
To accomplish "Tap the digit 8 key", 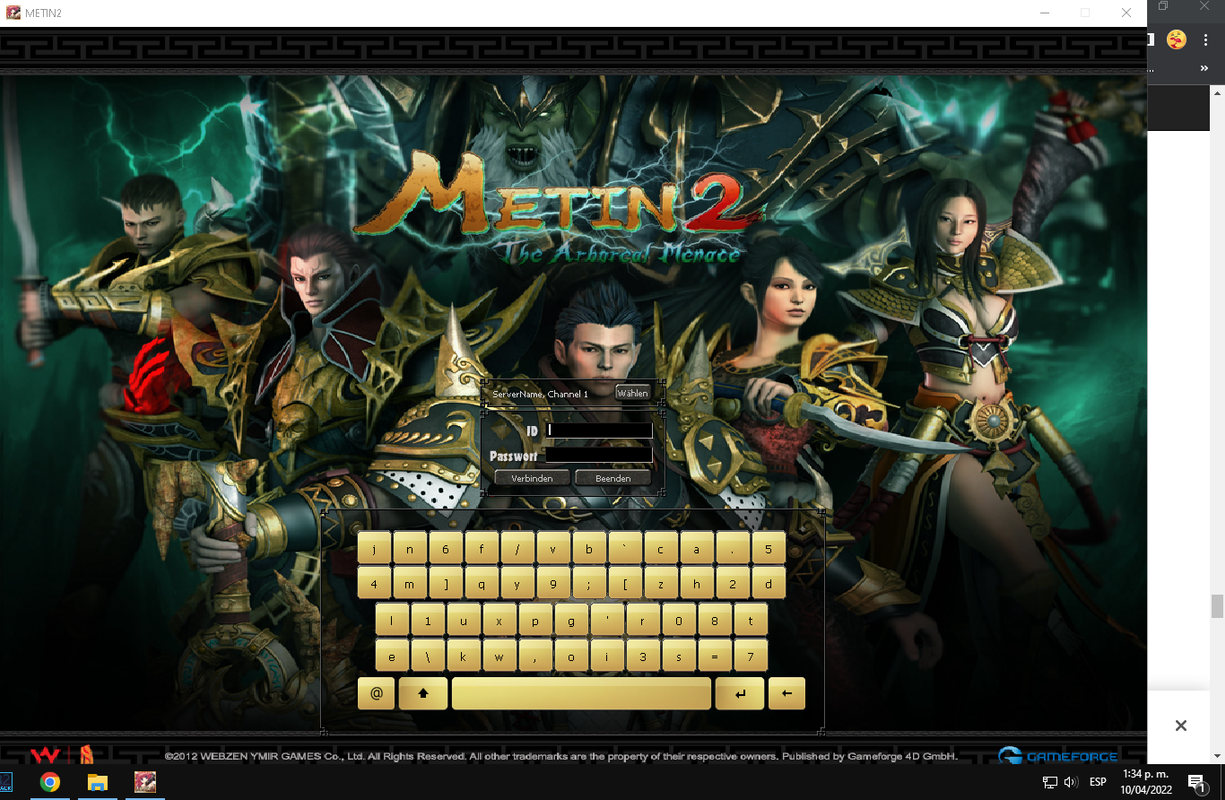I will point(715,620).
